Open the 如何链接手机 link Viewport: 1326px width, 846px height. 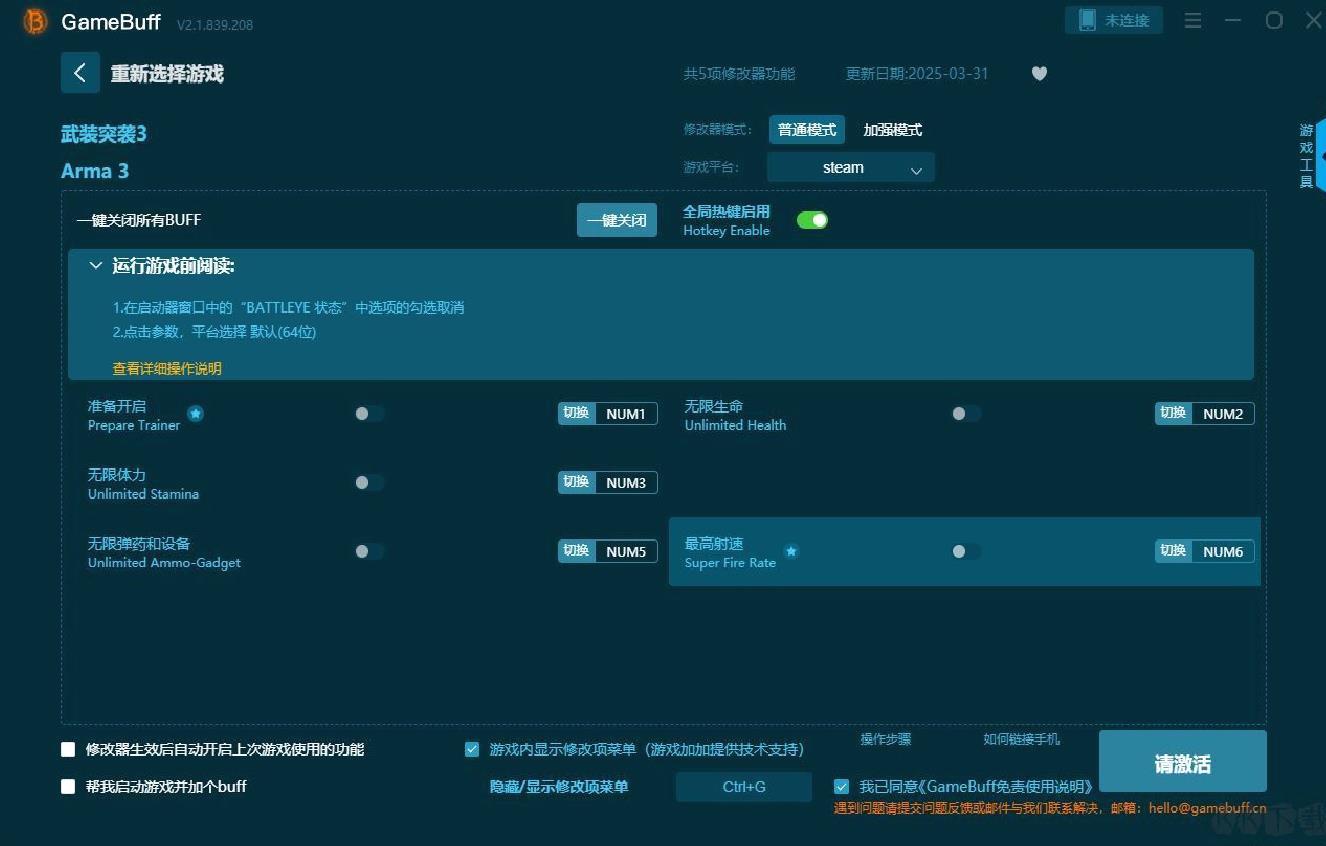click(1021, 739)
